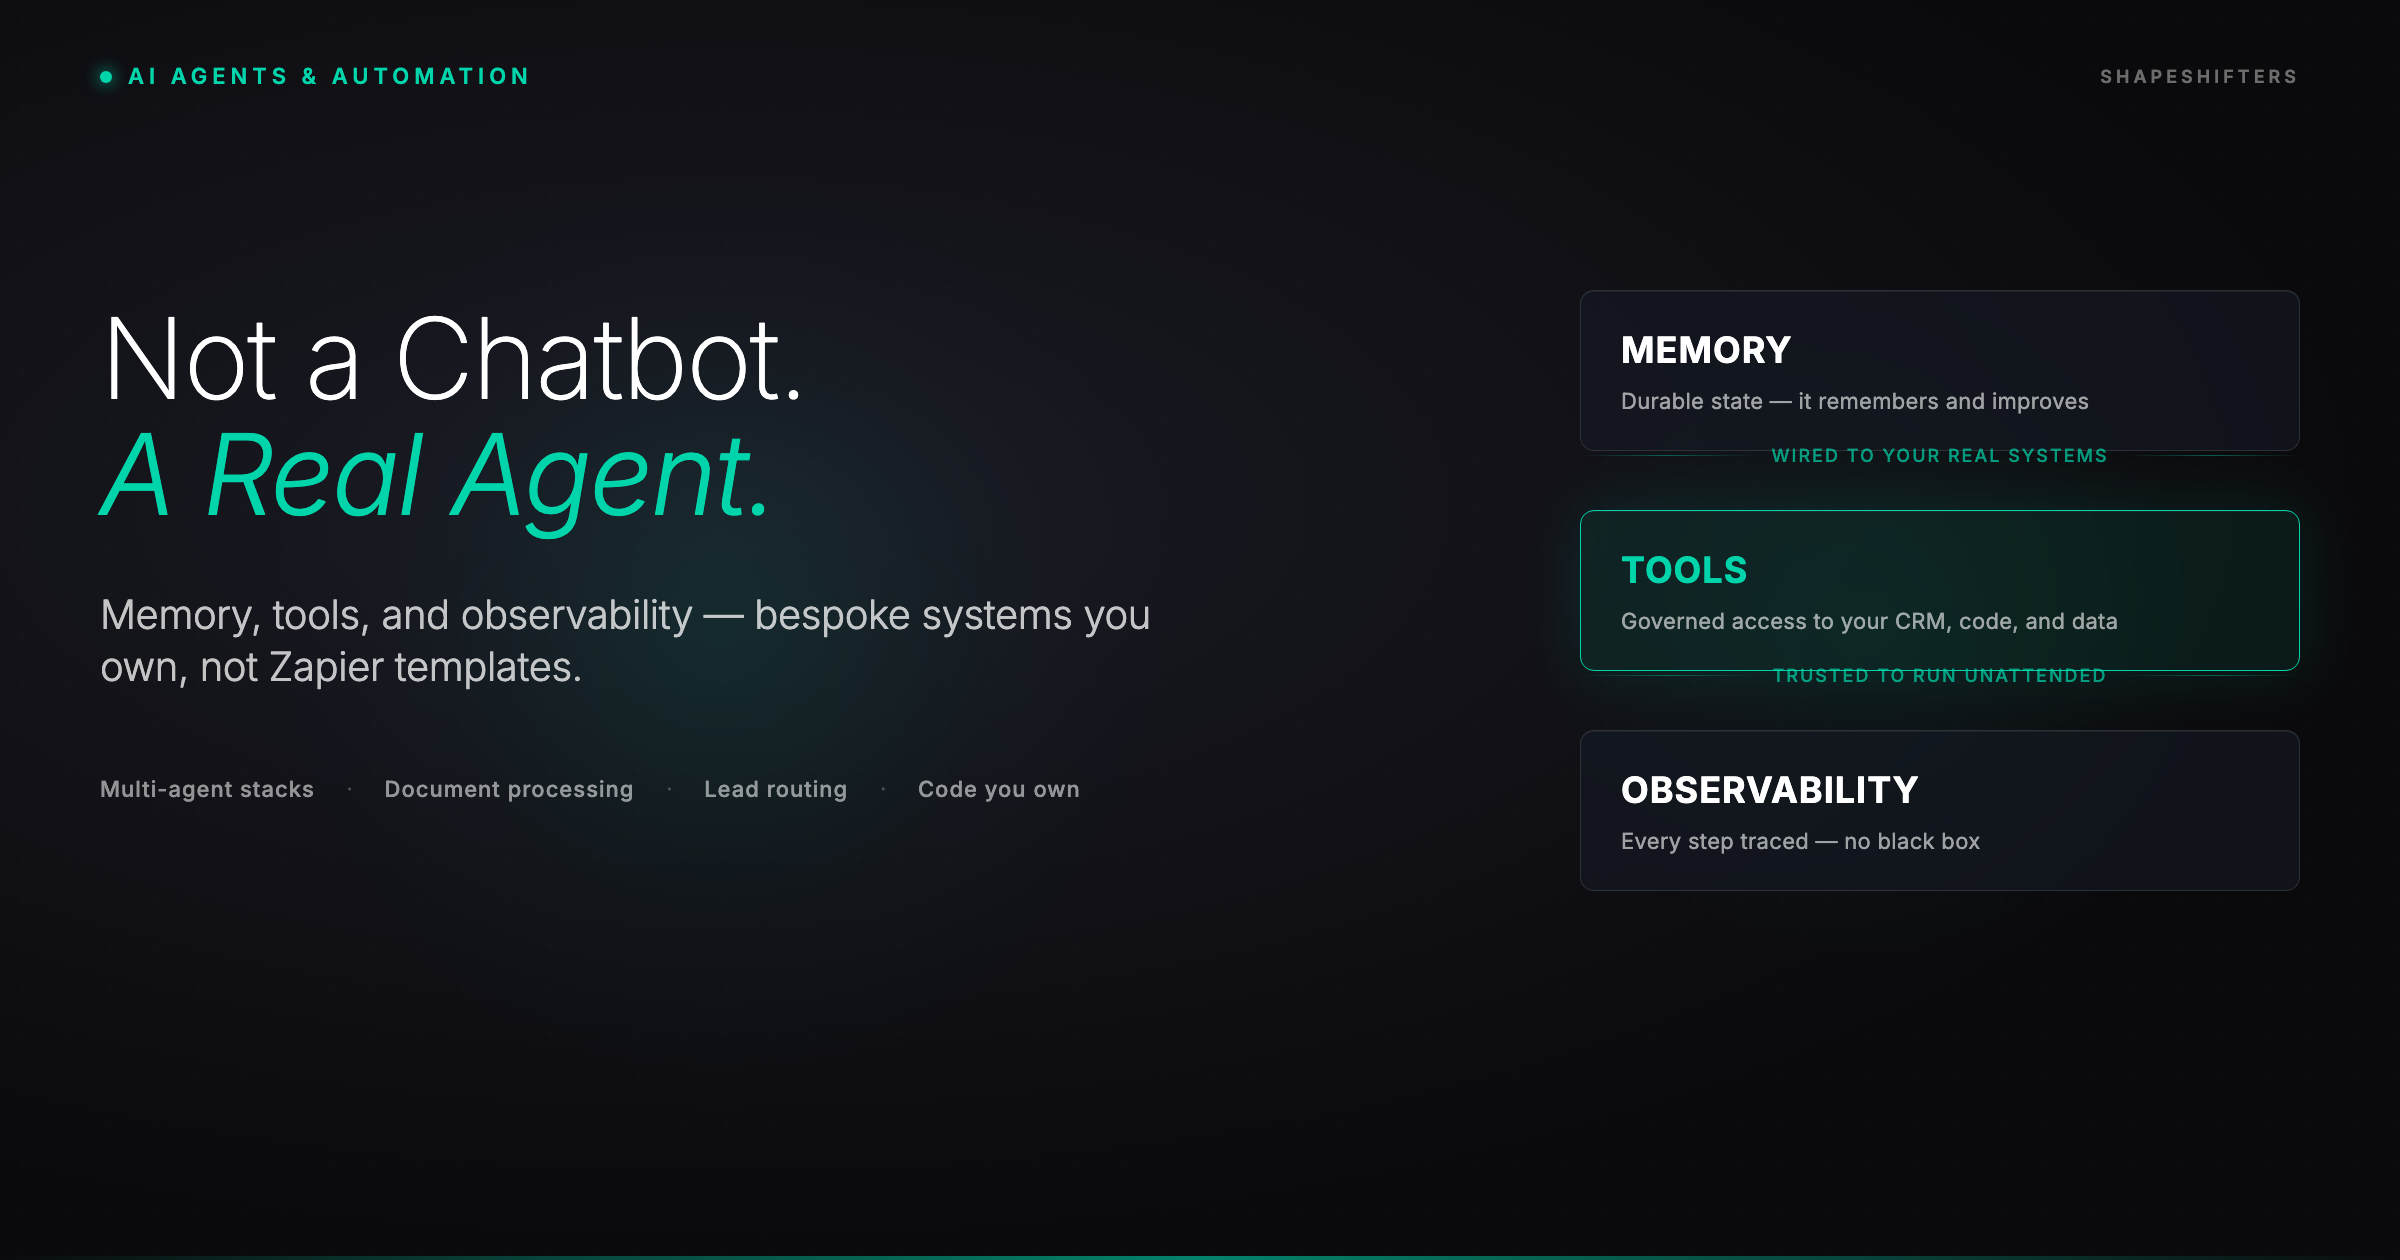Viewport: 2400px width, 1260px height.
Task: Click the 'Lead routing' tag
Action: coord(776,789)
